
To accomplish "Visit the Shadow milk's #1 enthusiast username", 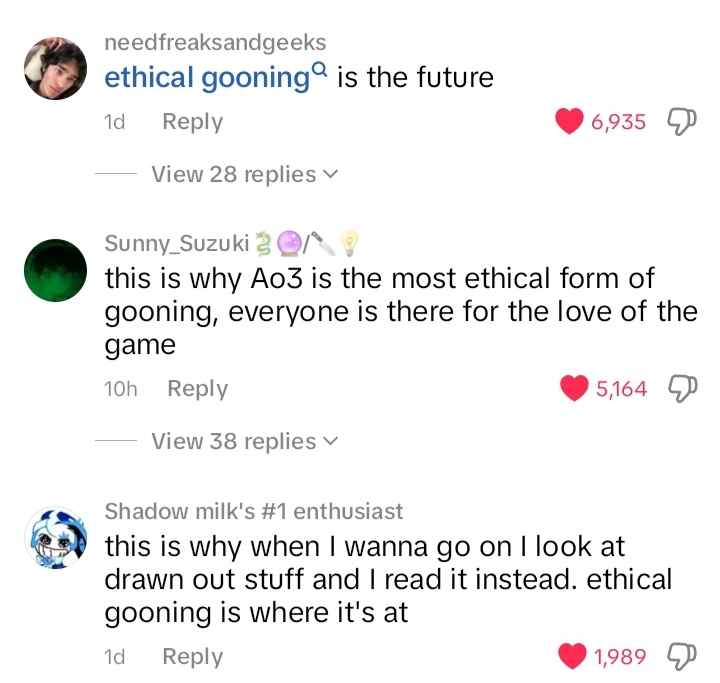I will tap(254, 511).
